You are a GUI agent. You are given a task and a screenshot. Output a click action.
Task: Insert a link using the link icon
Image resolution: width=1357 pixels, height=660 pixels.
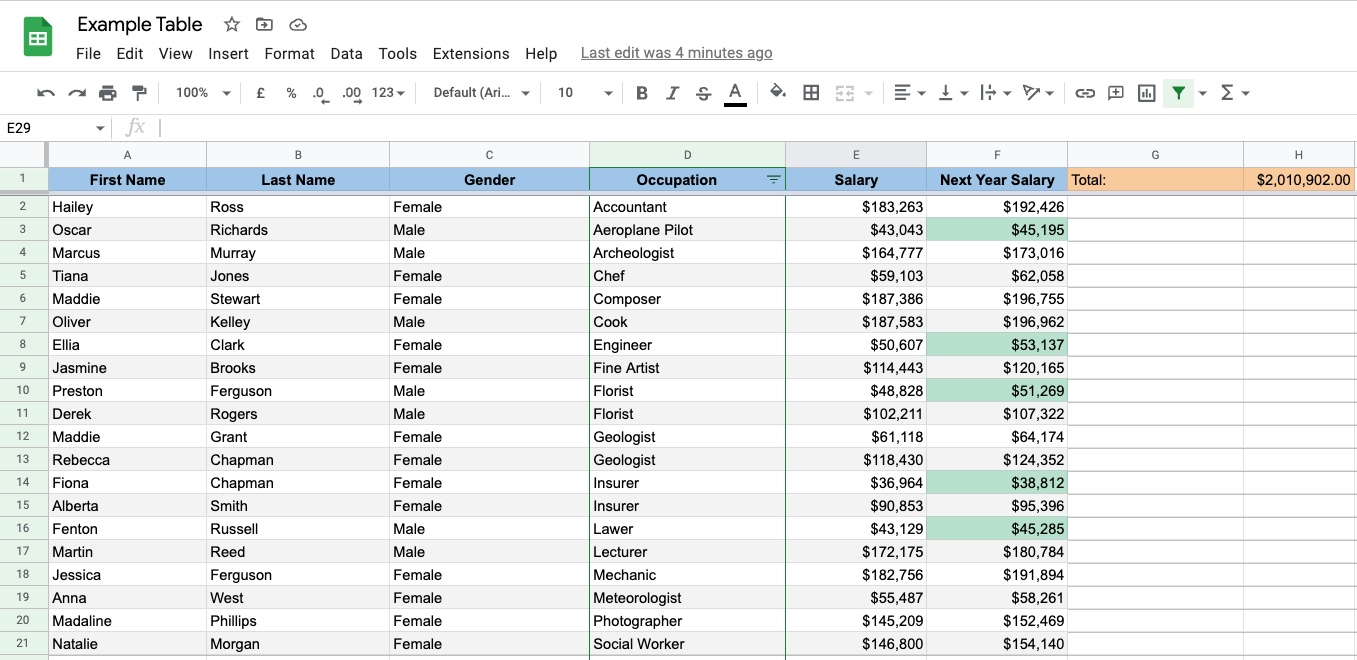coord(1085,92)
